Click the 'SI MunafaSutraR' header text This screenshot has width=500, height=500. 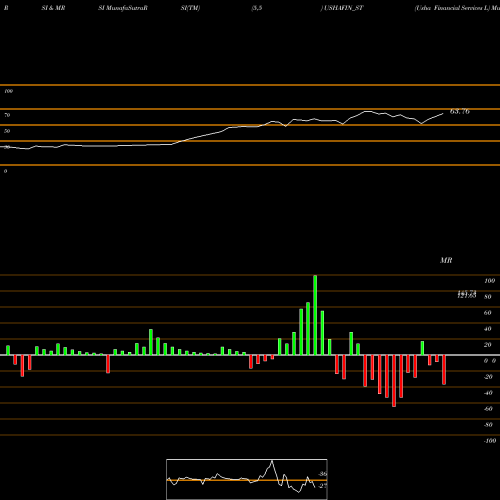123,8
